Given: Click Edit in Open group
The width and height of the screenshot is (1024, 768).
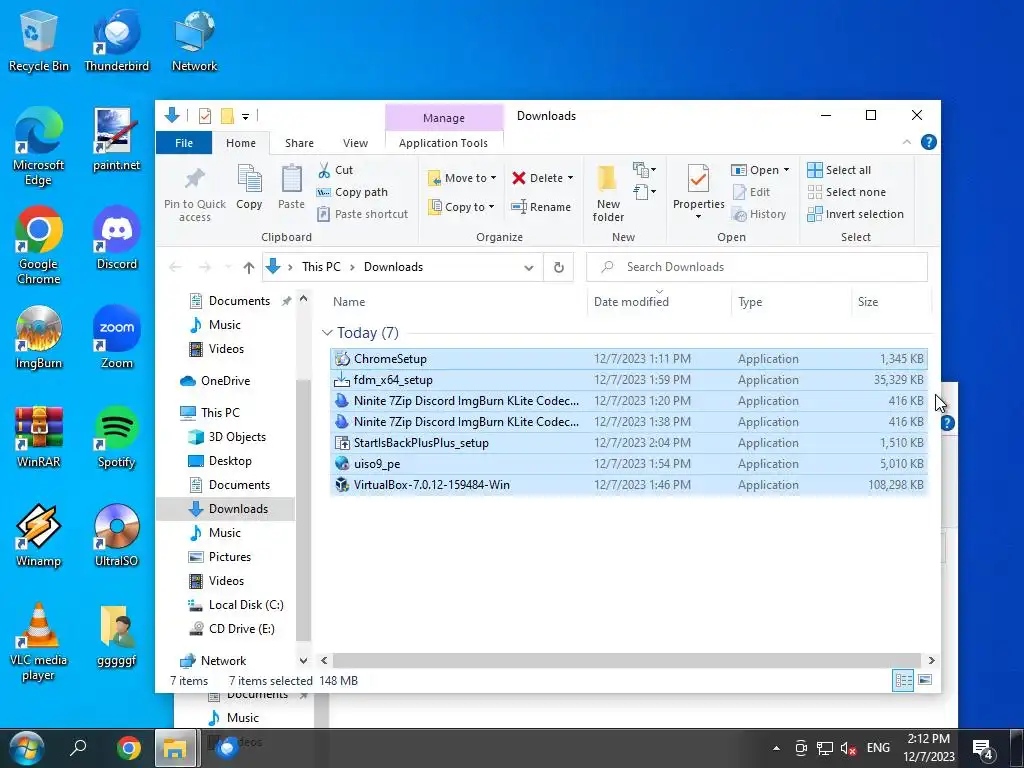Looking at the screenshot, I should click(751, 192).
